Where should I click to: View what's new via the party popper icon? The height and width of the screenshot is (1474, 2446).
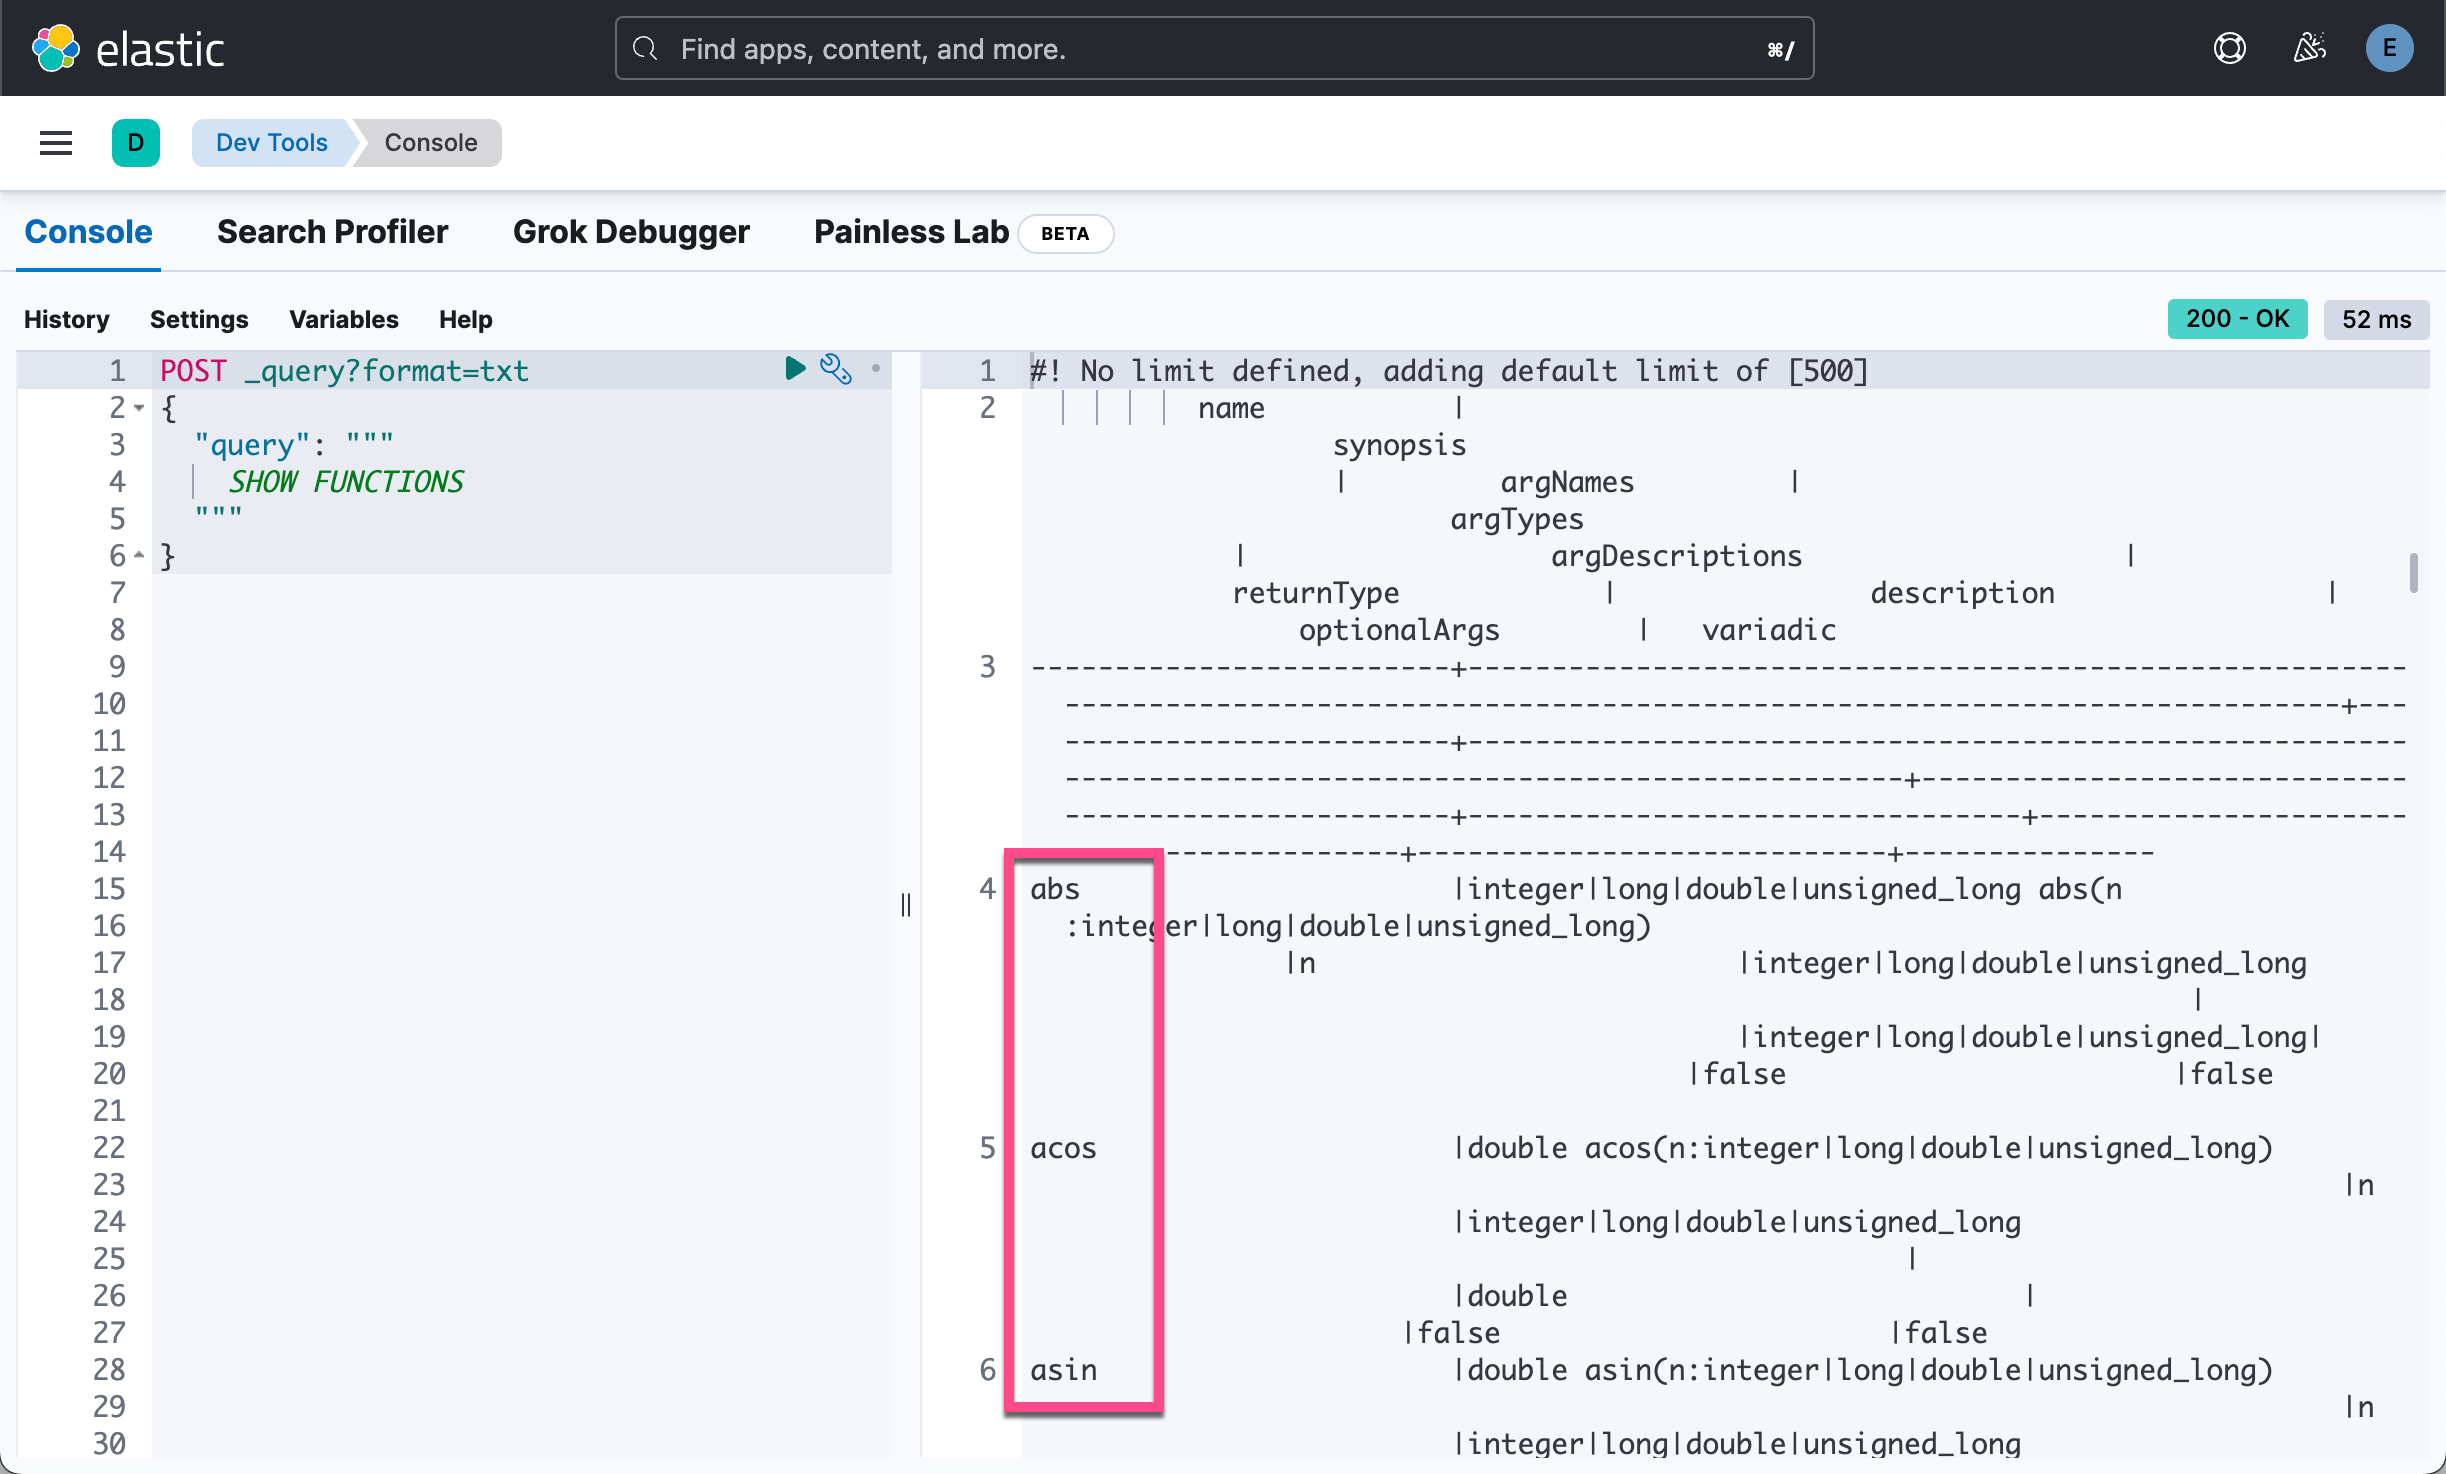coord(2309,47)
